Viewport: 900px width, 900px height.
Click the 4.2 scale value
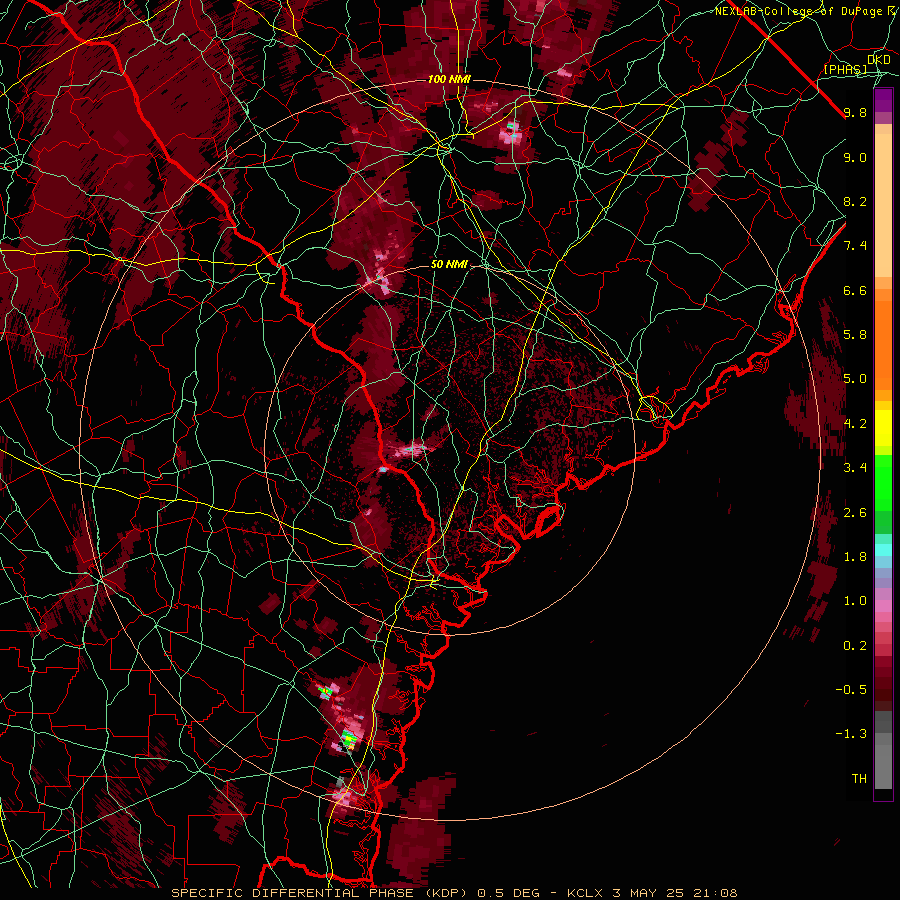click(x=855, y=424)
